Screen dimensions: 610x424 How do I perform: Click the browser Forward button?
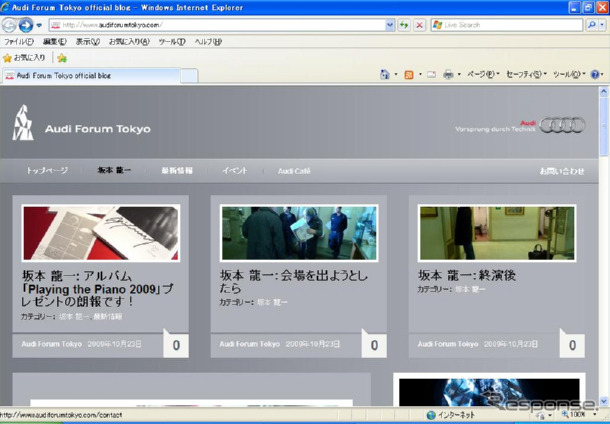click(x=26, y=25)
